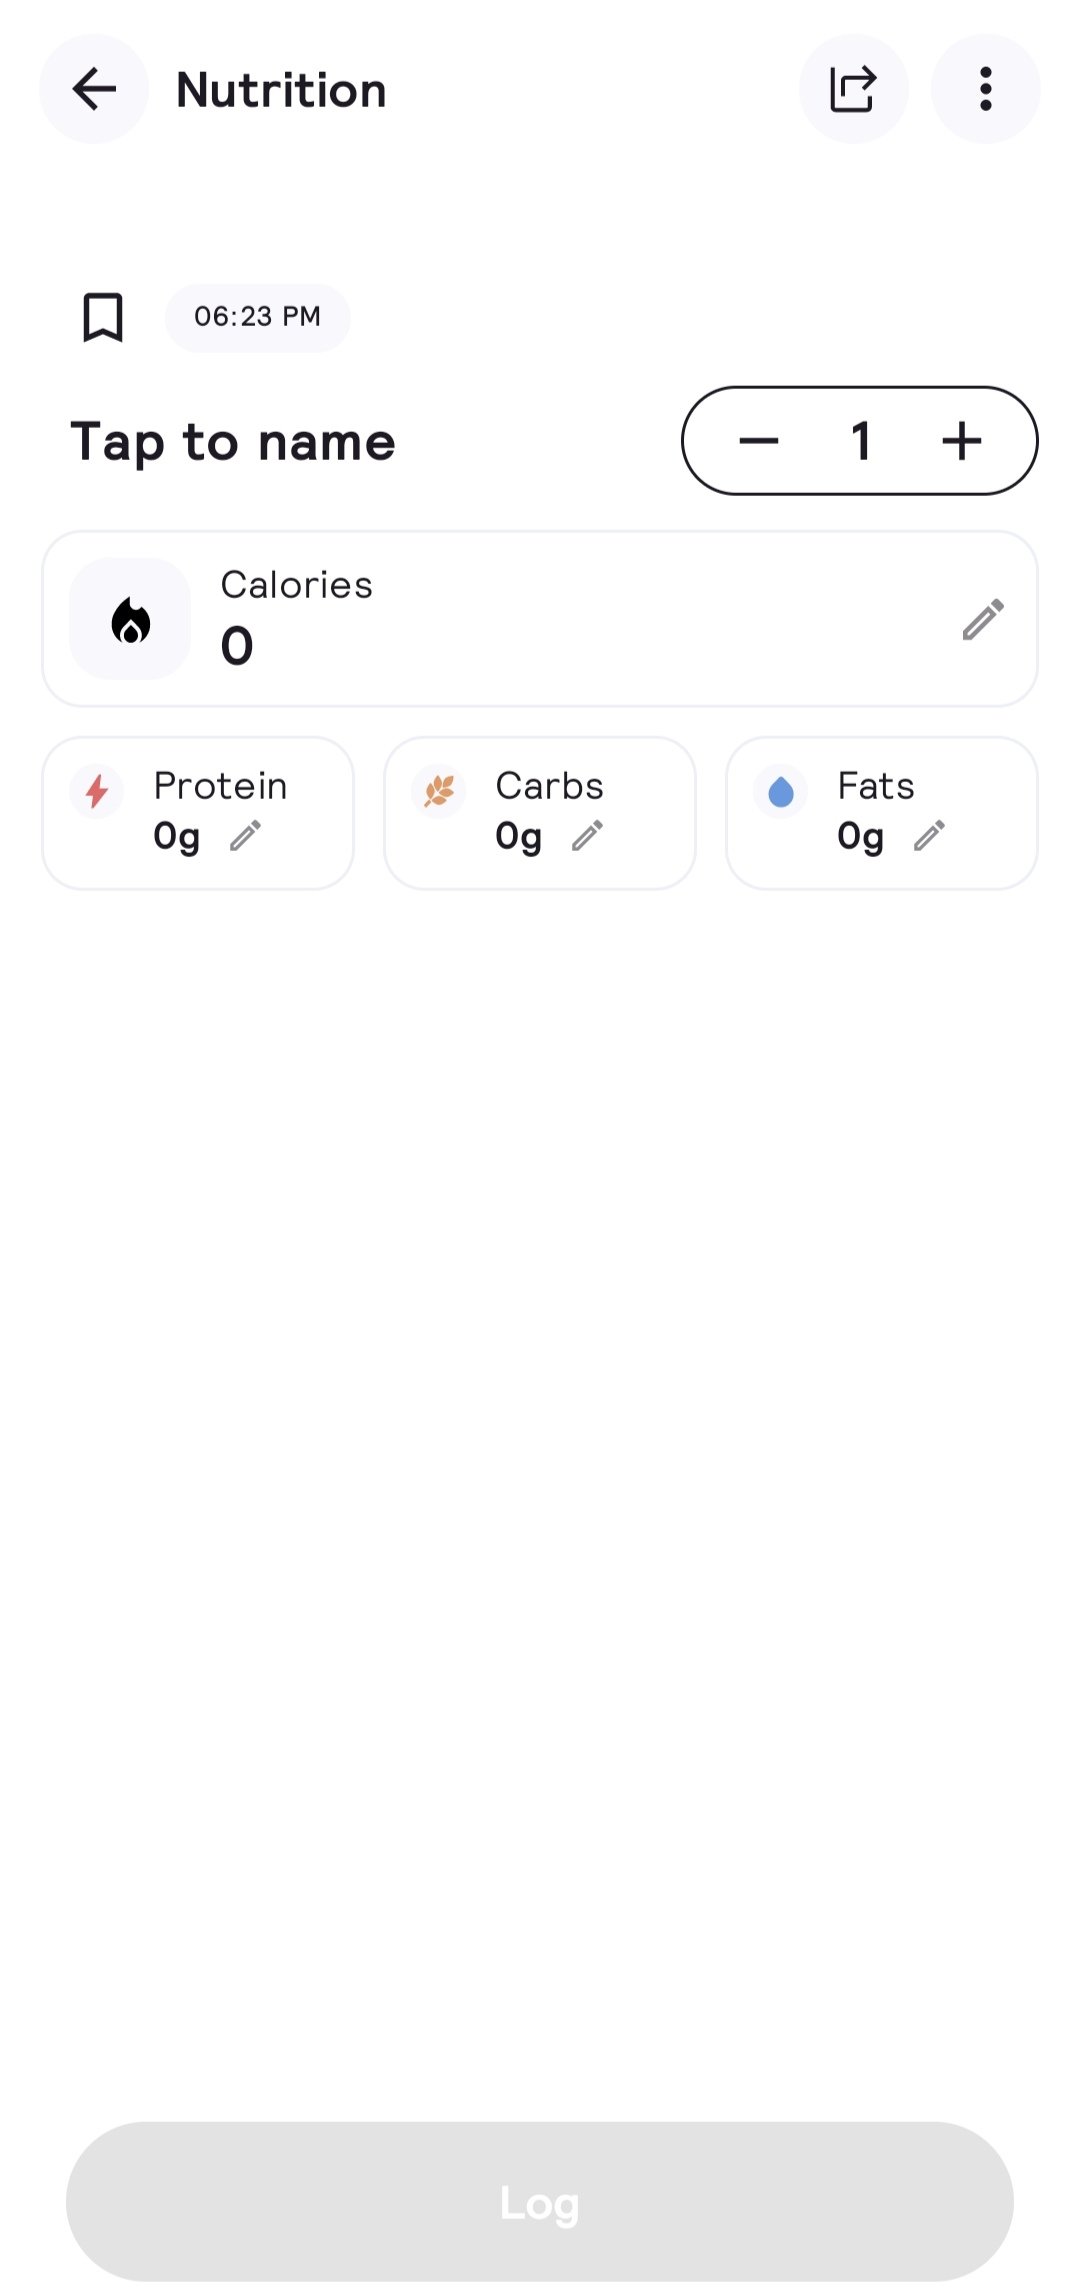Tap the serving count number 1
This screenshot has height=2295, width=1080.
point(861,441)
